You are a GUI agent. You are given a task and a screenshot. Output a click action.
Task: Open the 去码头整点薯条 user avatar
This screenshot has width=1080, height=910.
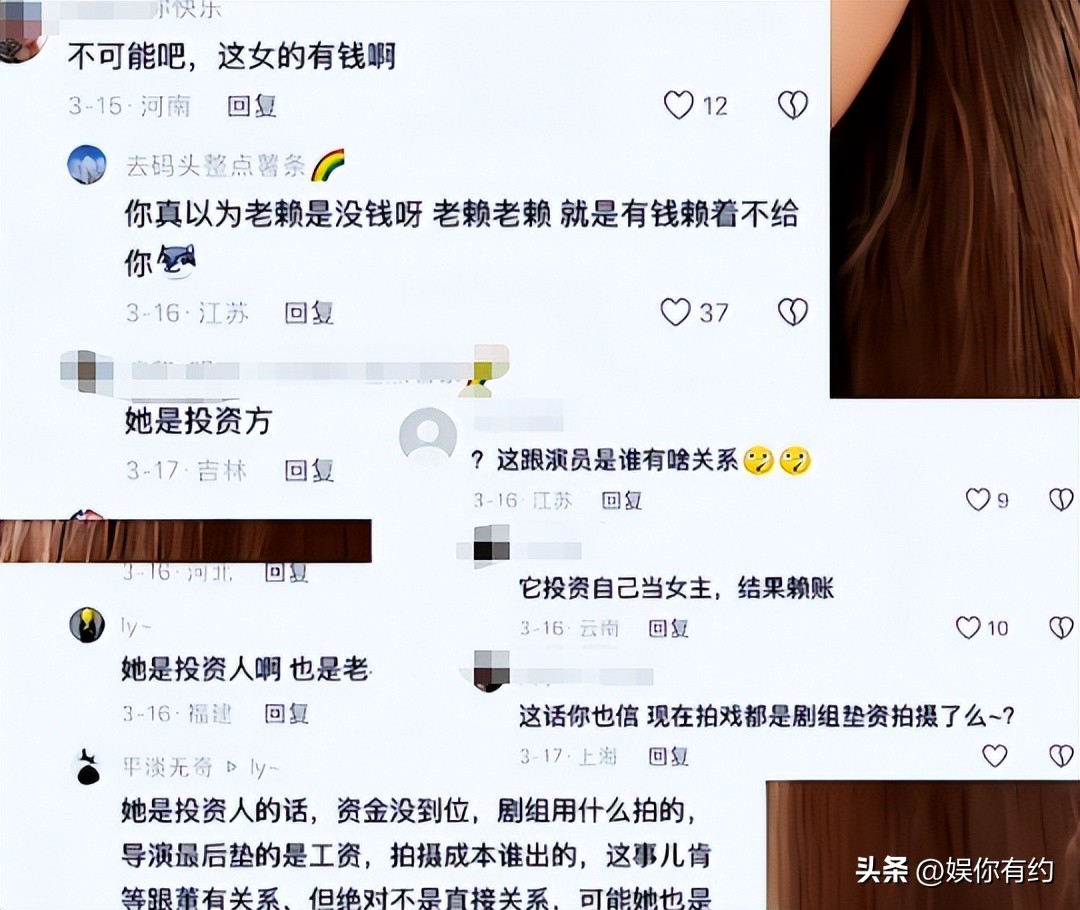click(87, 165)
